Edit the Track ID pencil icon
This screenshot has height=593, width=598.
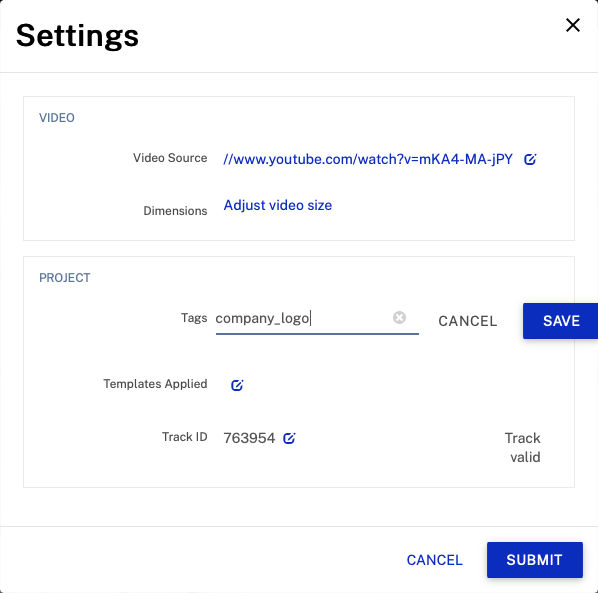point(289,438)
